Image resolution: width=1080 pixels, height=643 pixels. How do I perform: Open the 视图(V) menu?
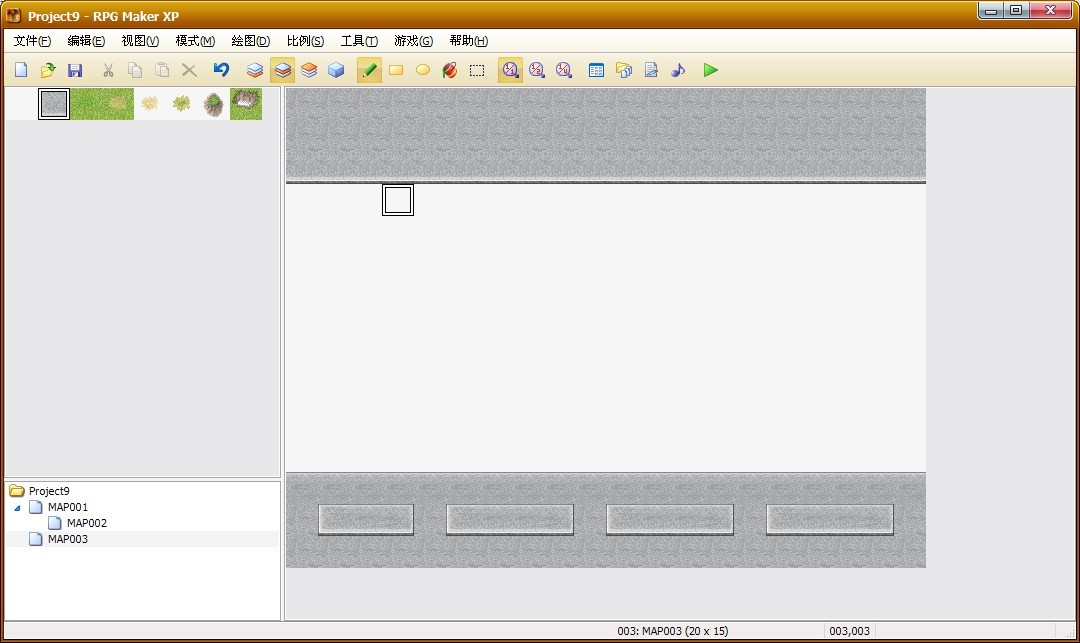tap(141, 41)
